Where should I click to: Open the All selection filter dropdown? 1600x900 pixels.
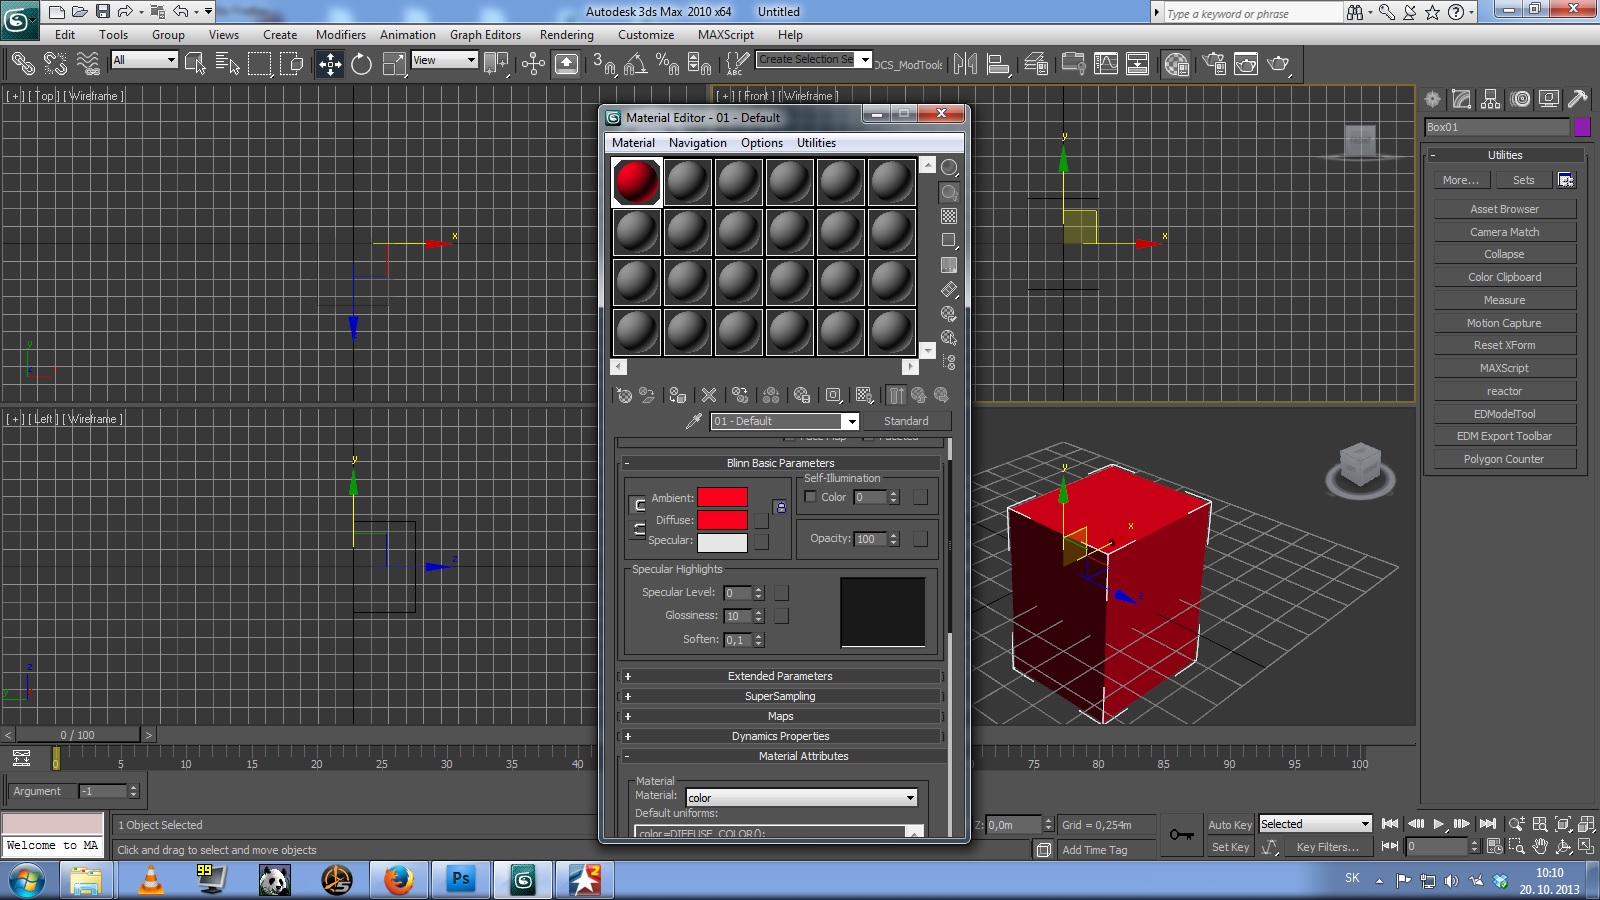tap(144, 60)
